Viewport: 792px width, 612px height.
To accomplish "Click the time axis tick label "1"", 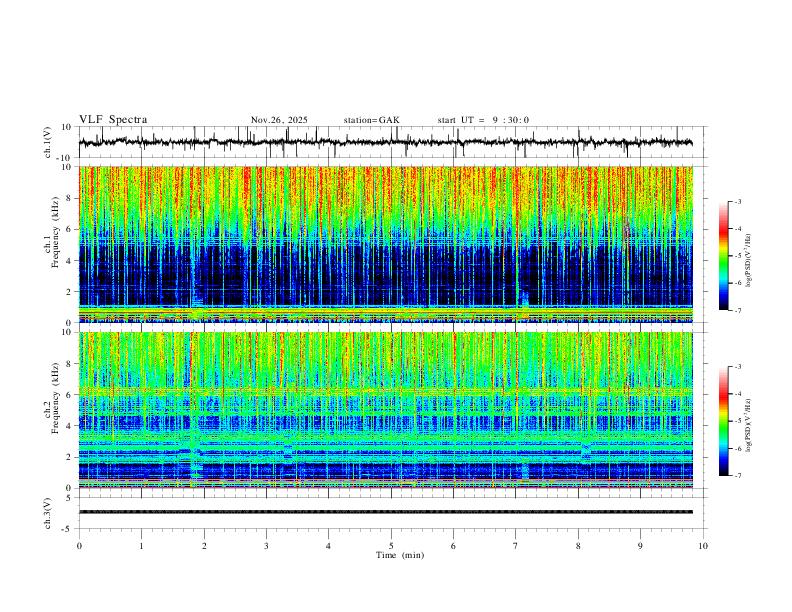I will click(141, 546).
